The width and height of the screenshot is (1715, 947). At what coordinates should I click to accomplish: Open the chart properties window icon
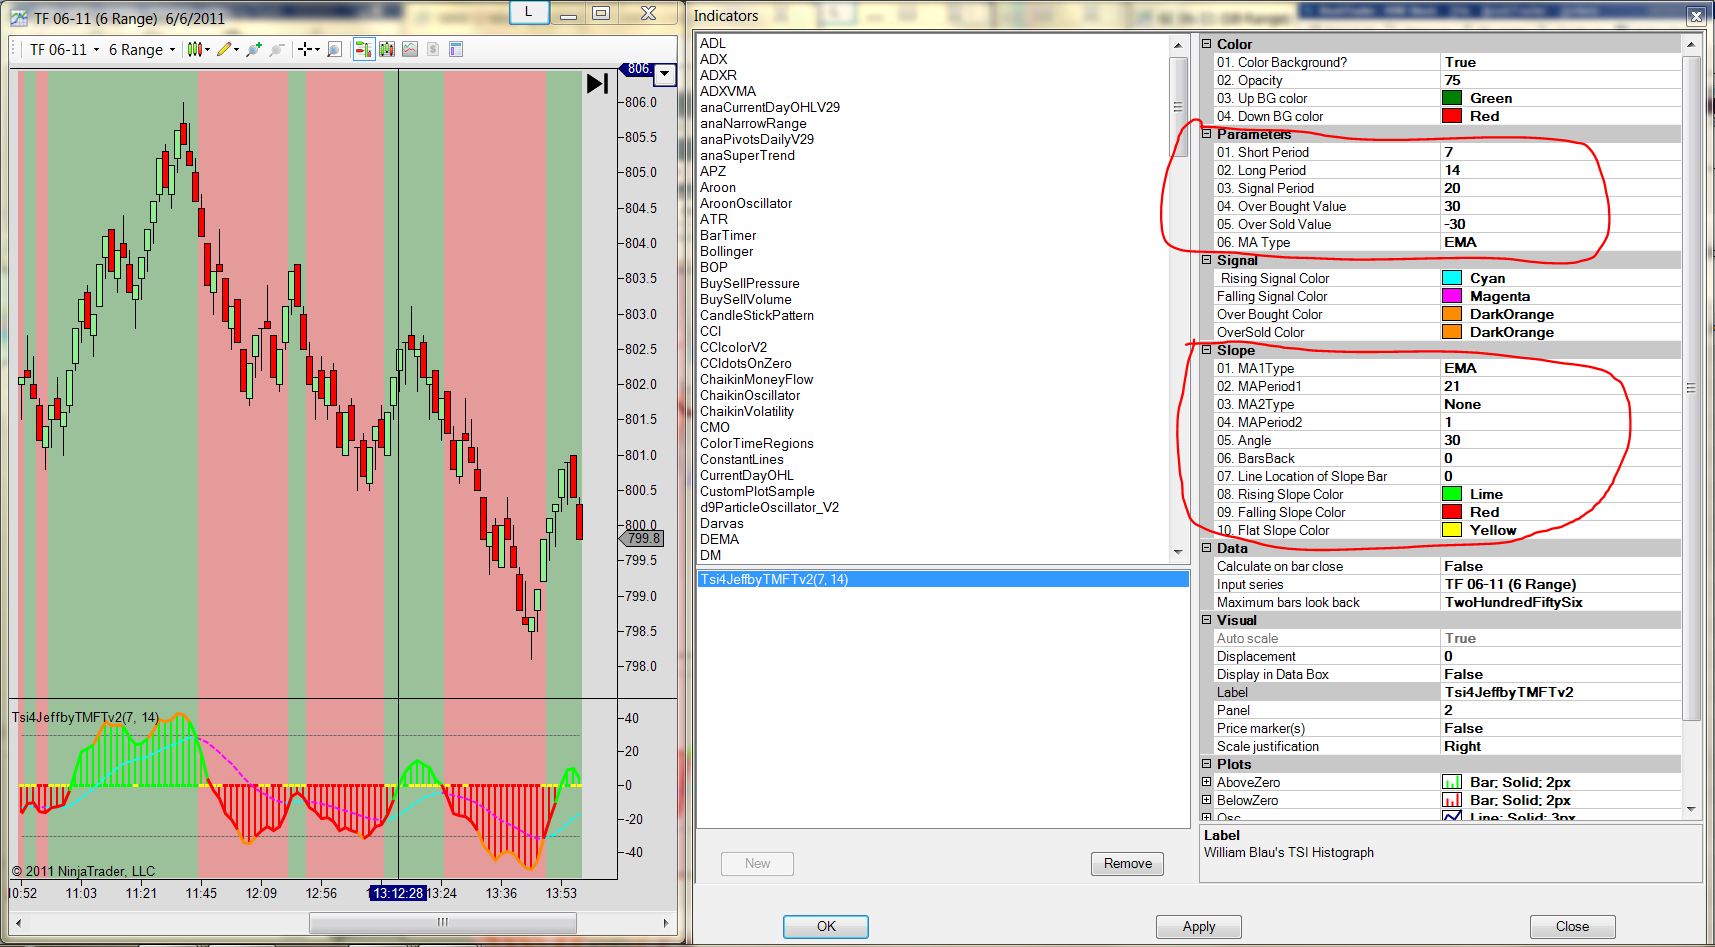pos(456,49)
